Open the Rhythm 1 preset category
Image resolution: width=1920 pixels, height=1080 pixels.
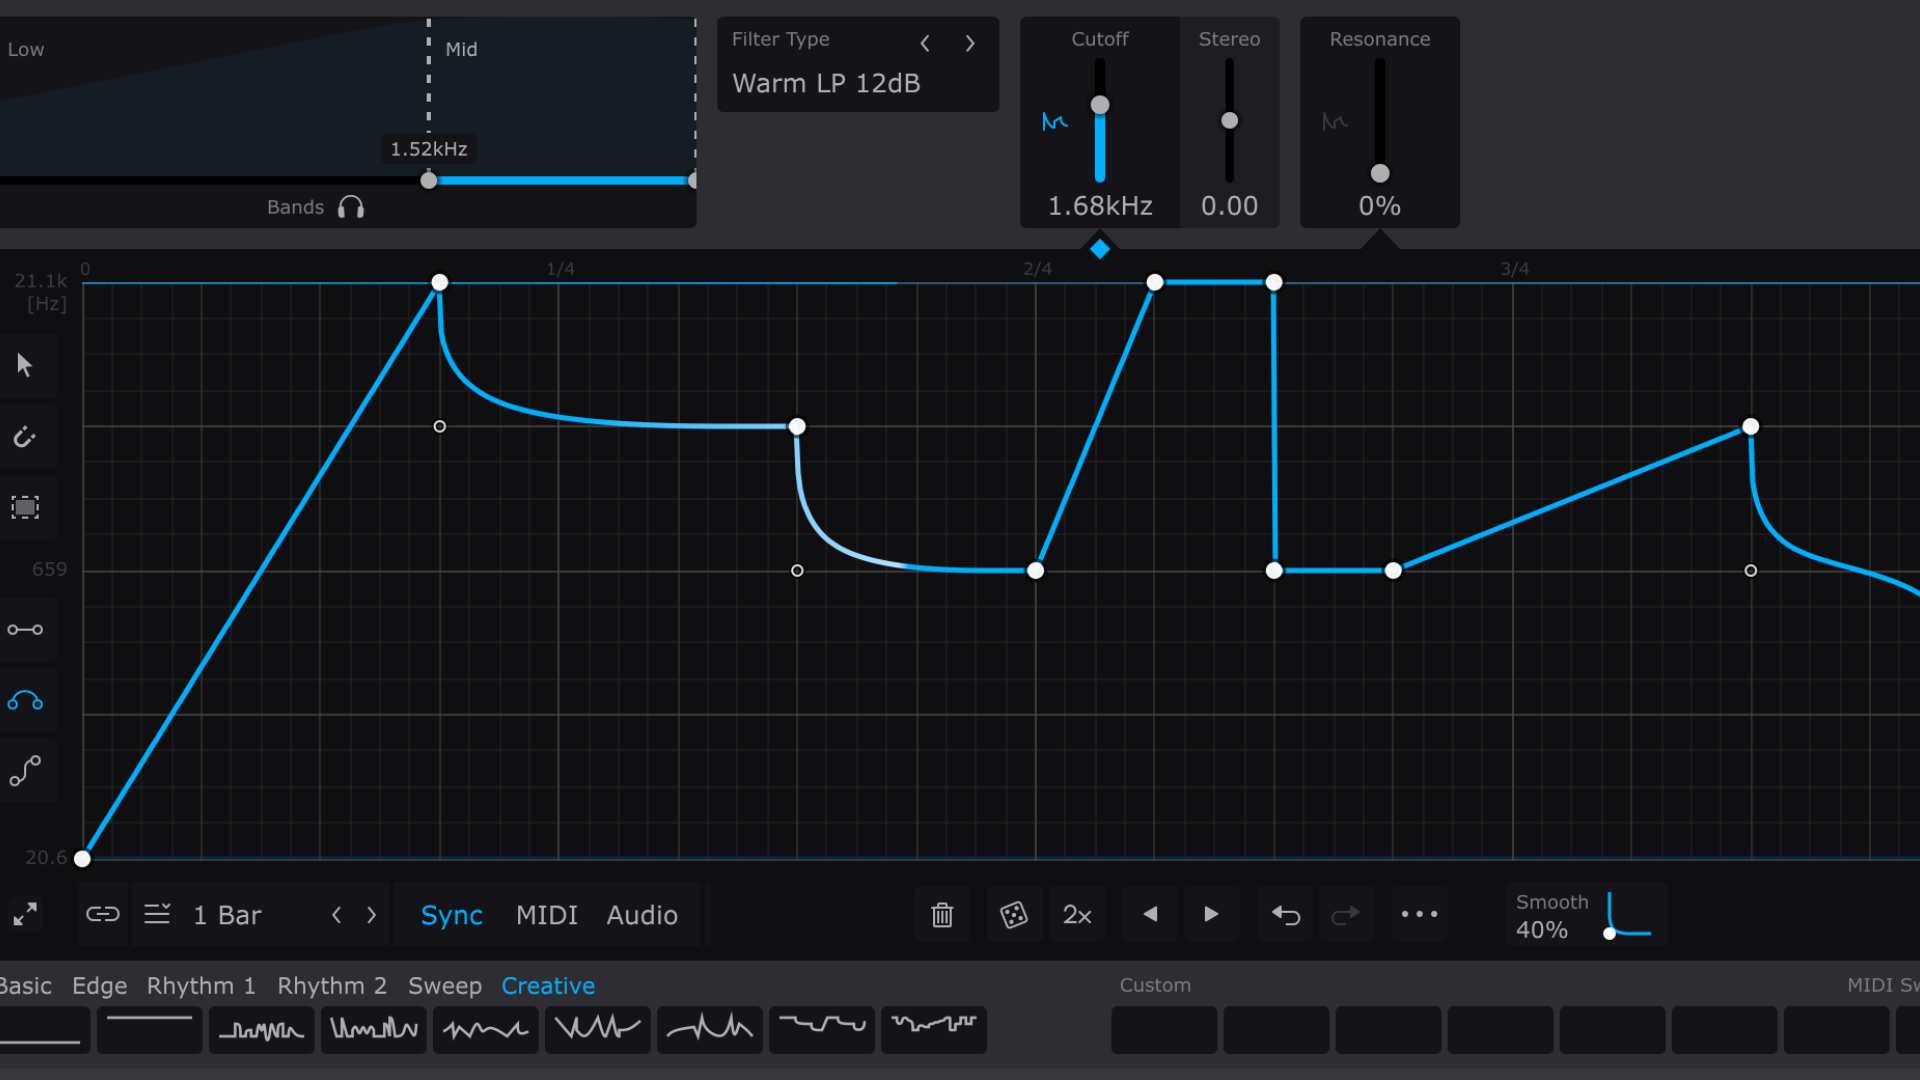[201, 985]
